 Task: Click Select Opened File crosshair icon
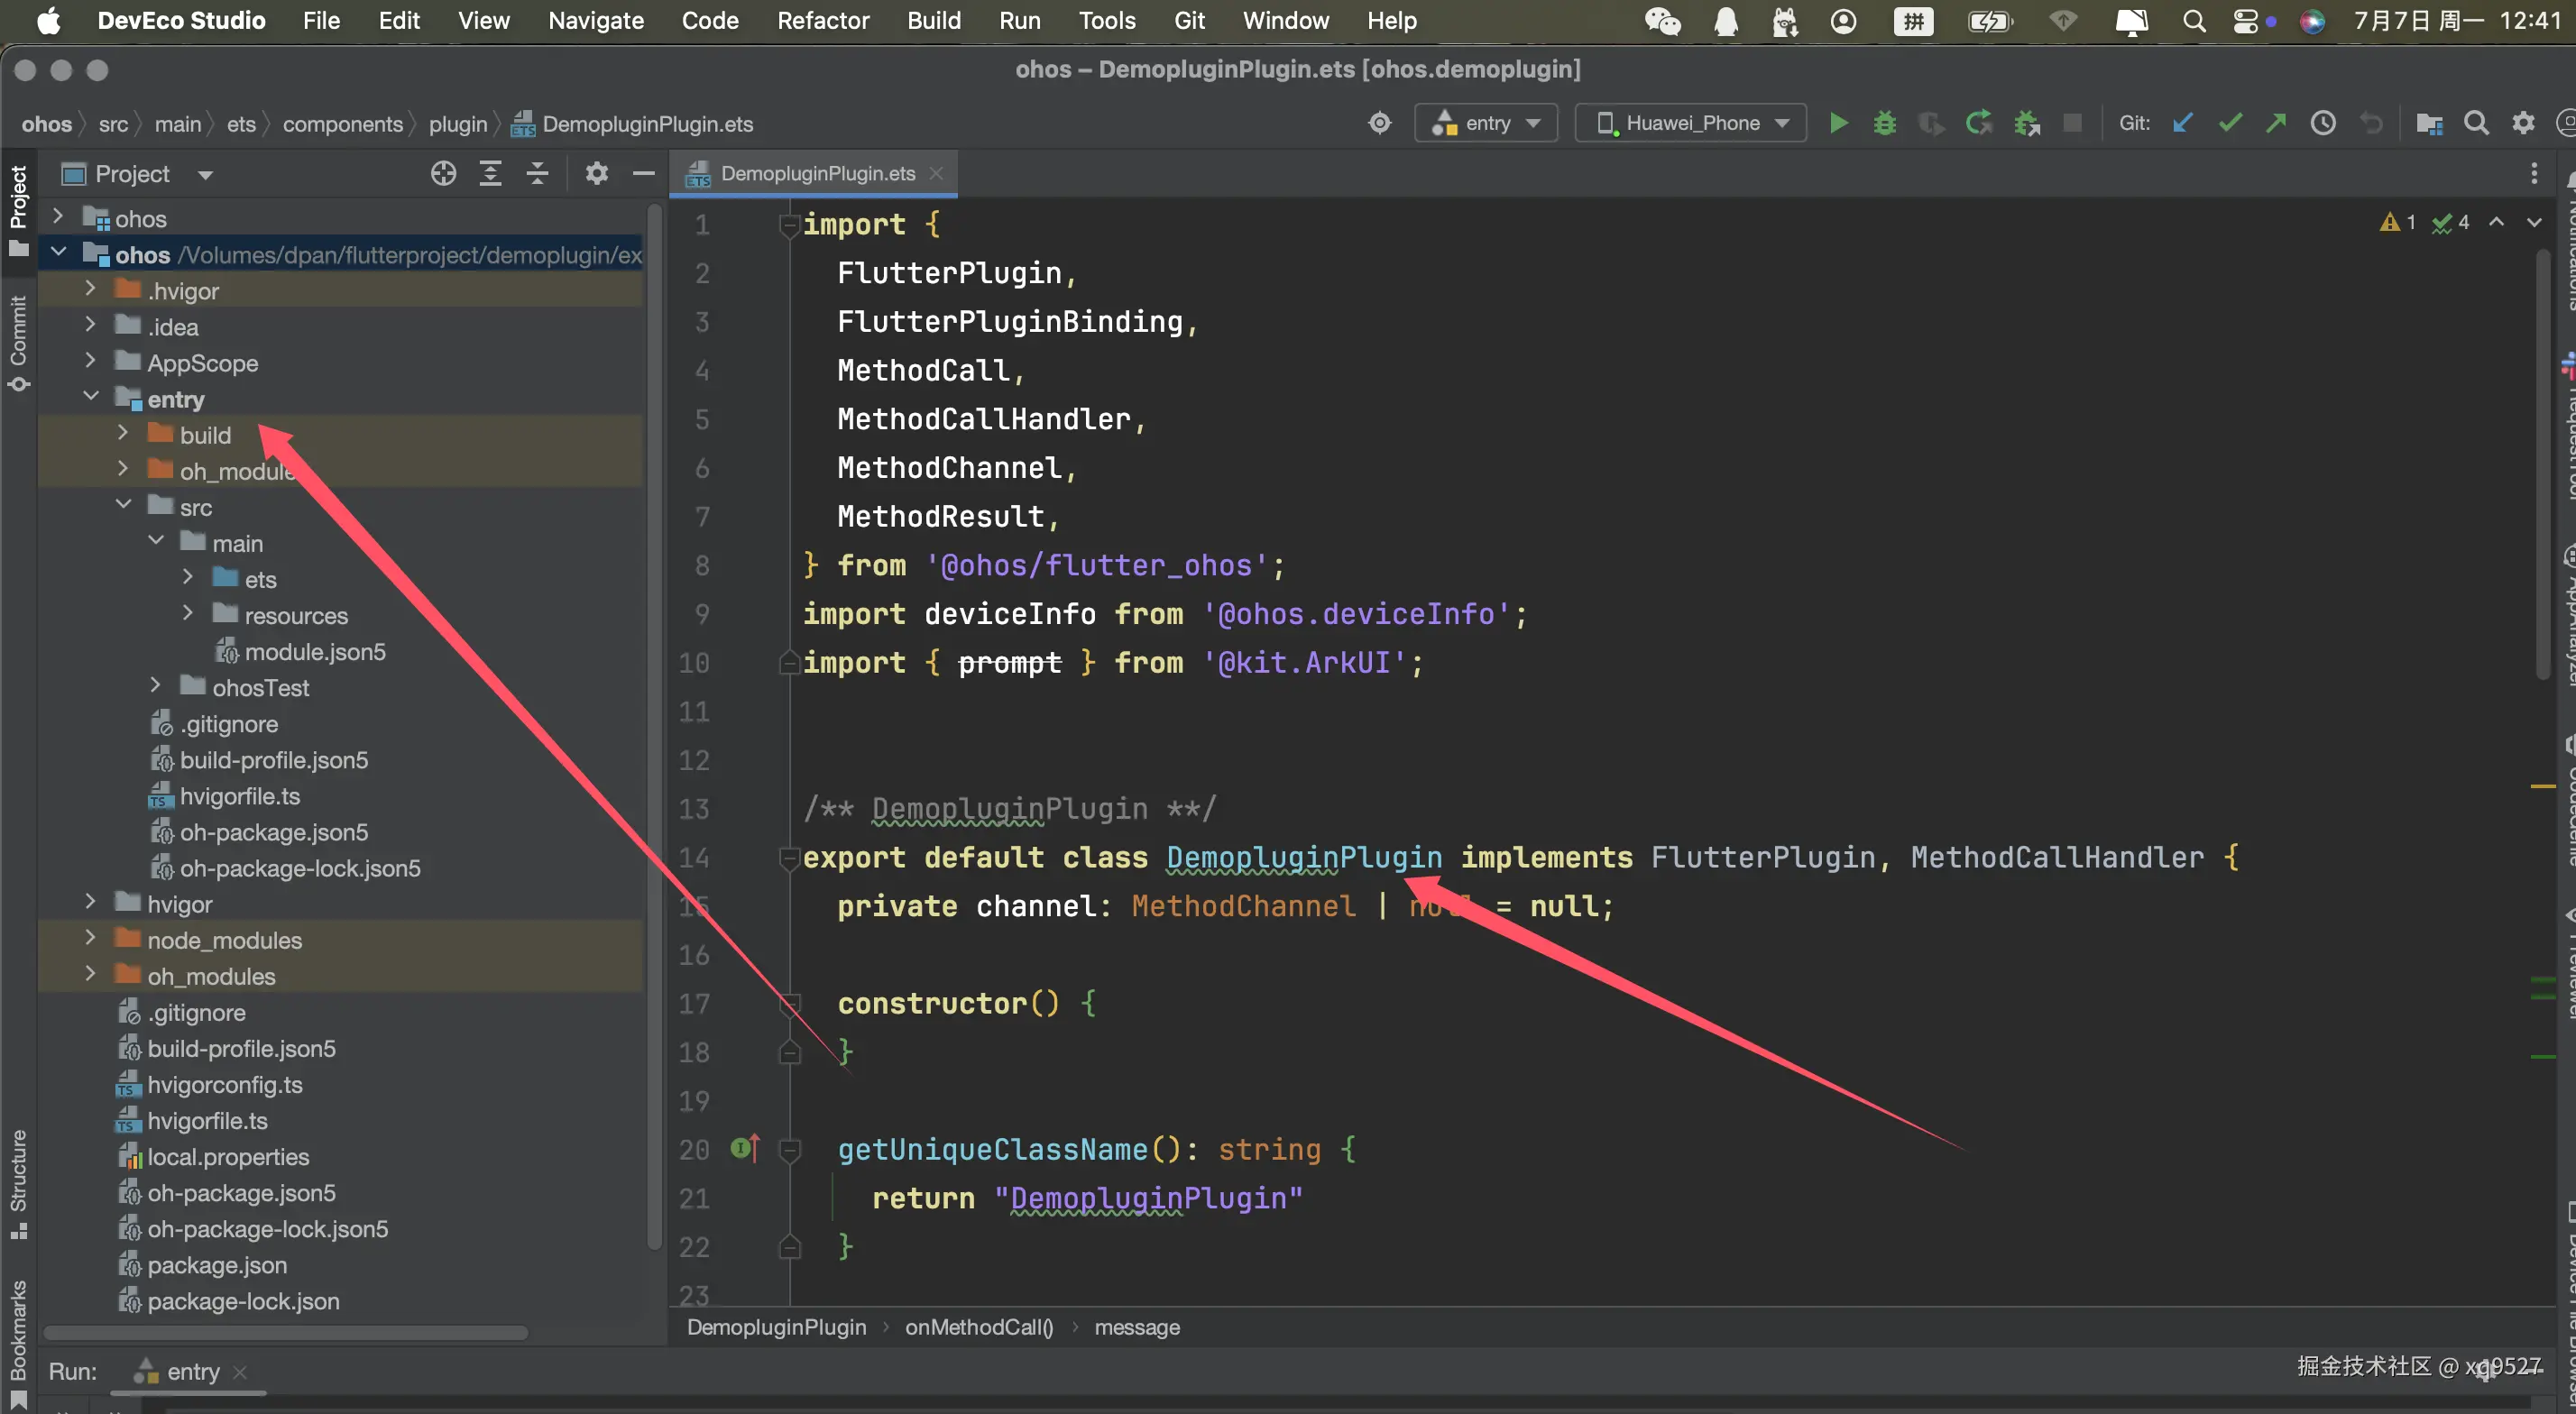coord(443,174)
